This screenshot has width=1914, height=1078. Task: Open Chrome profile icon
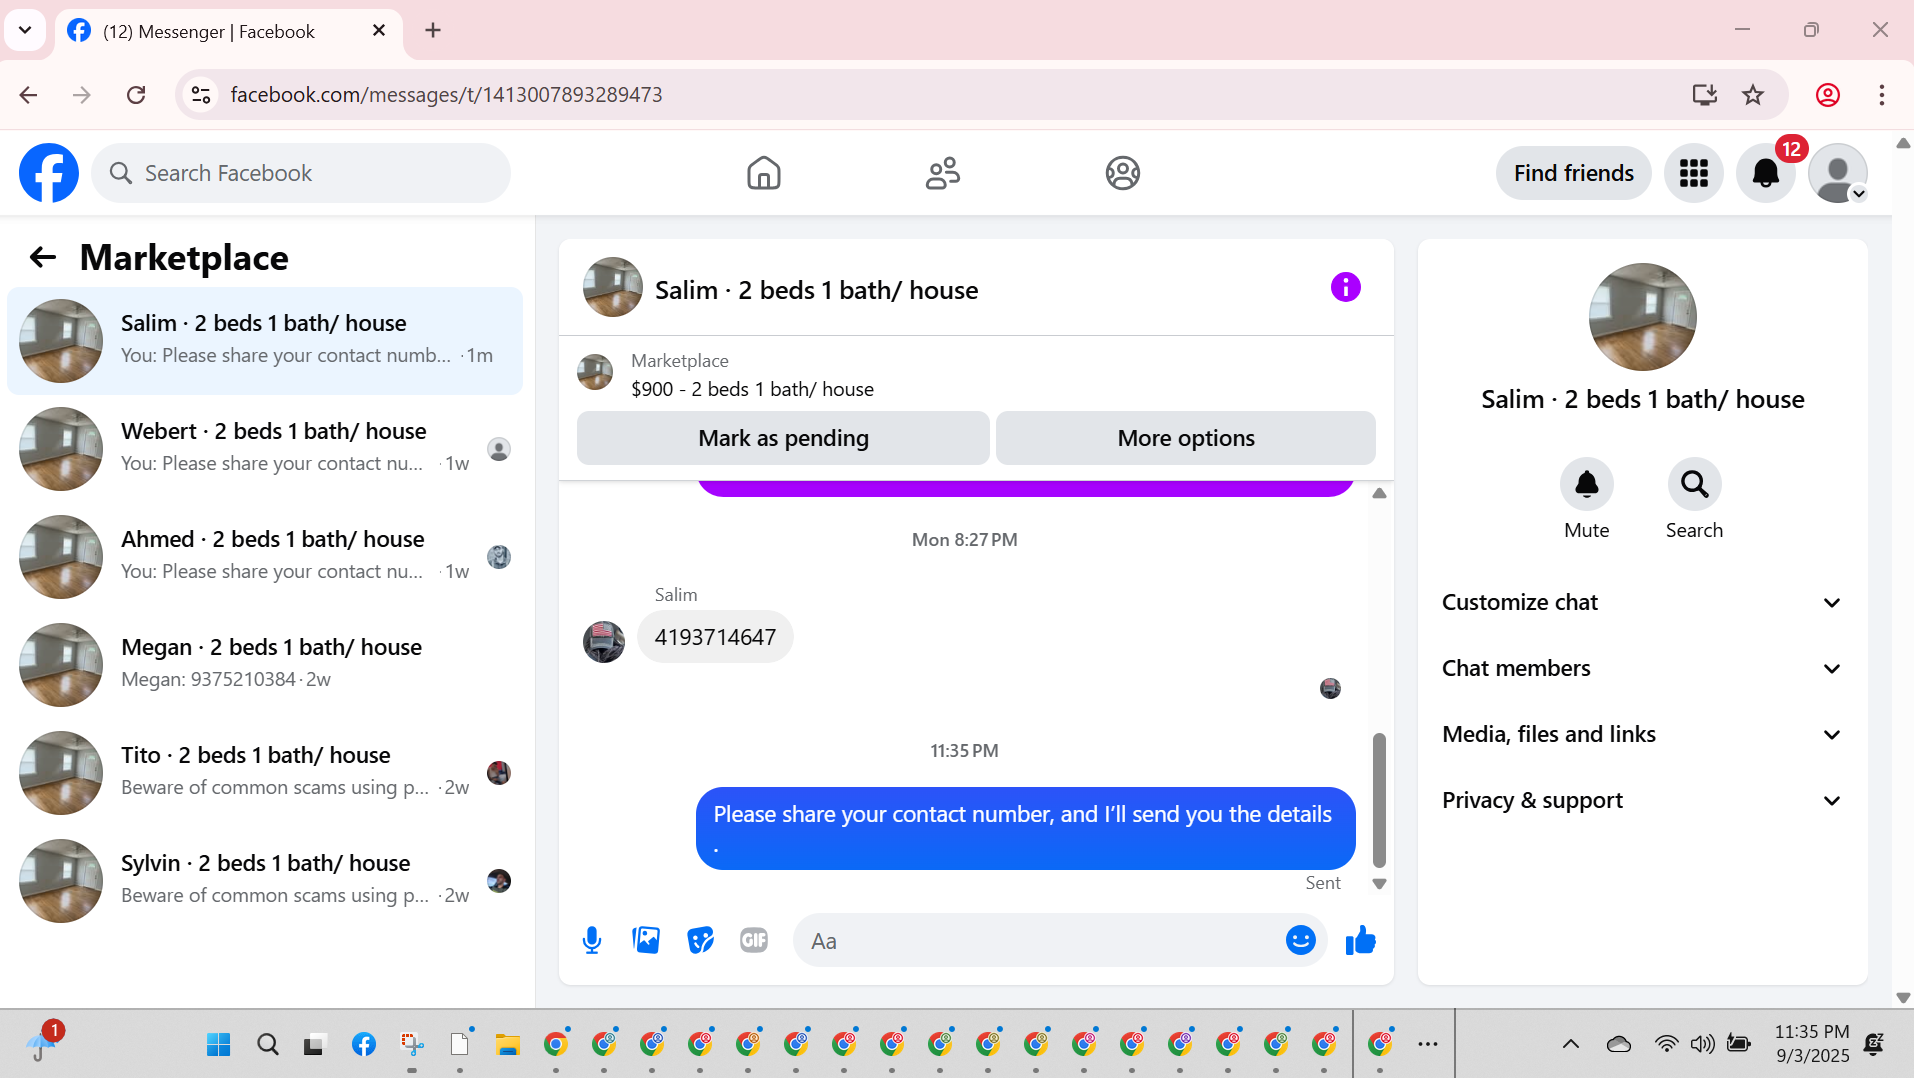(1828, 95)
